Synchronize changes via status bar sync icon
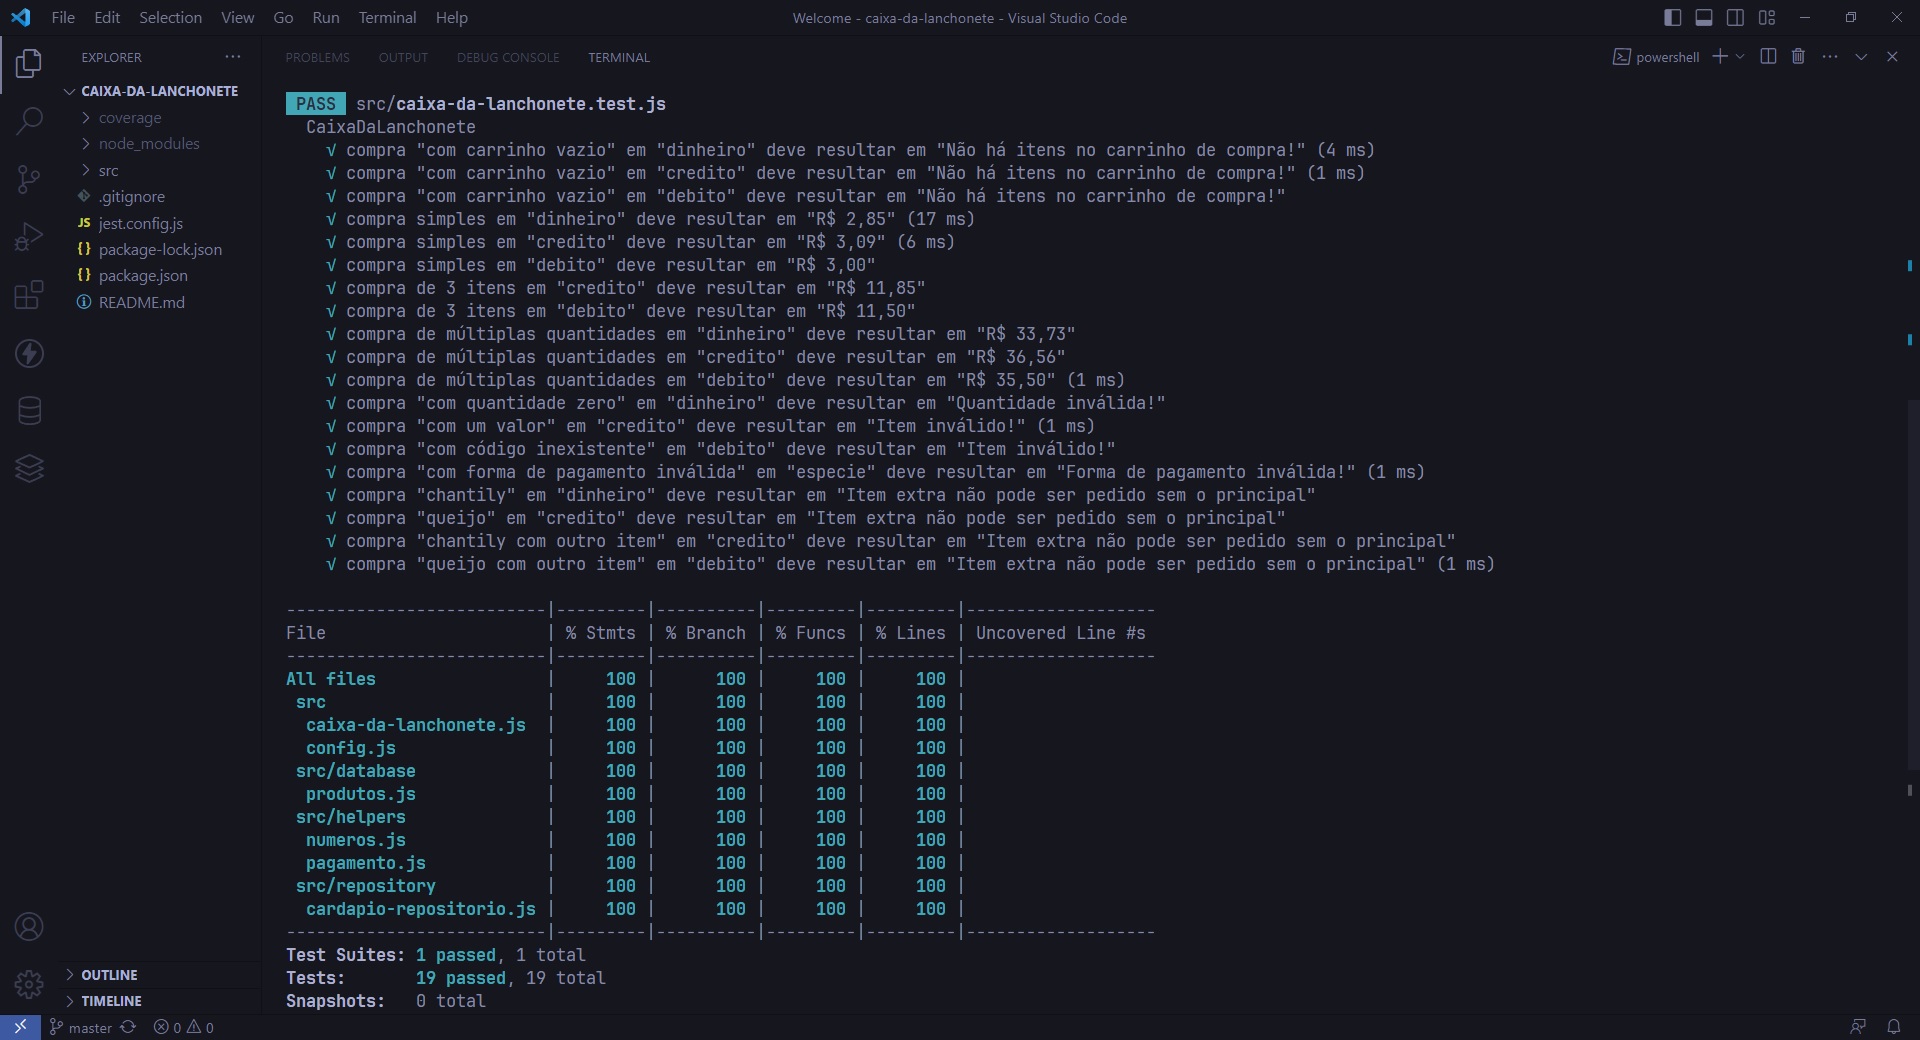 (128, 1027)
